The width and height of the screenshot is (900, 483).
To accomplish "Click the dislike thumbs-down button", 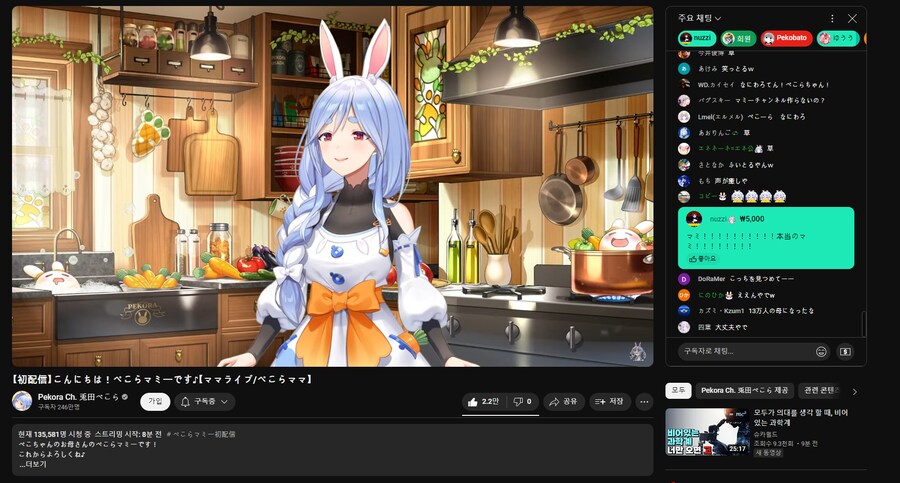I will tap(521, 401).
